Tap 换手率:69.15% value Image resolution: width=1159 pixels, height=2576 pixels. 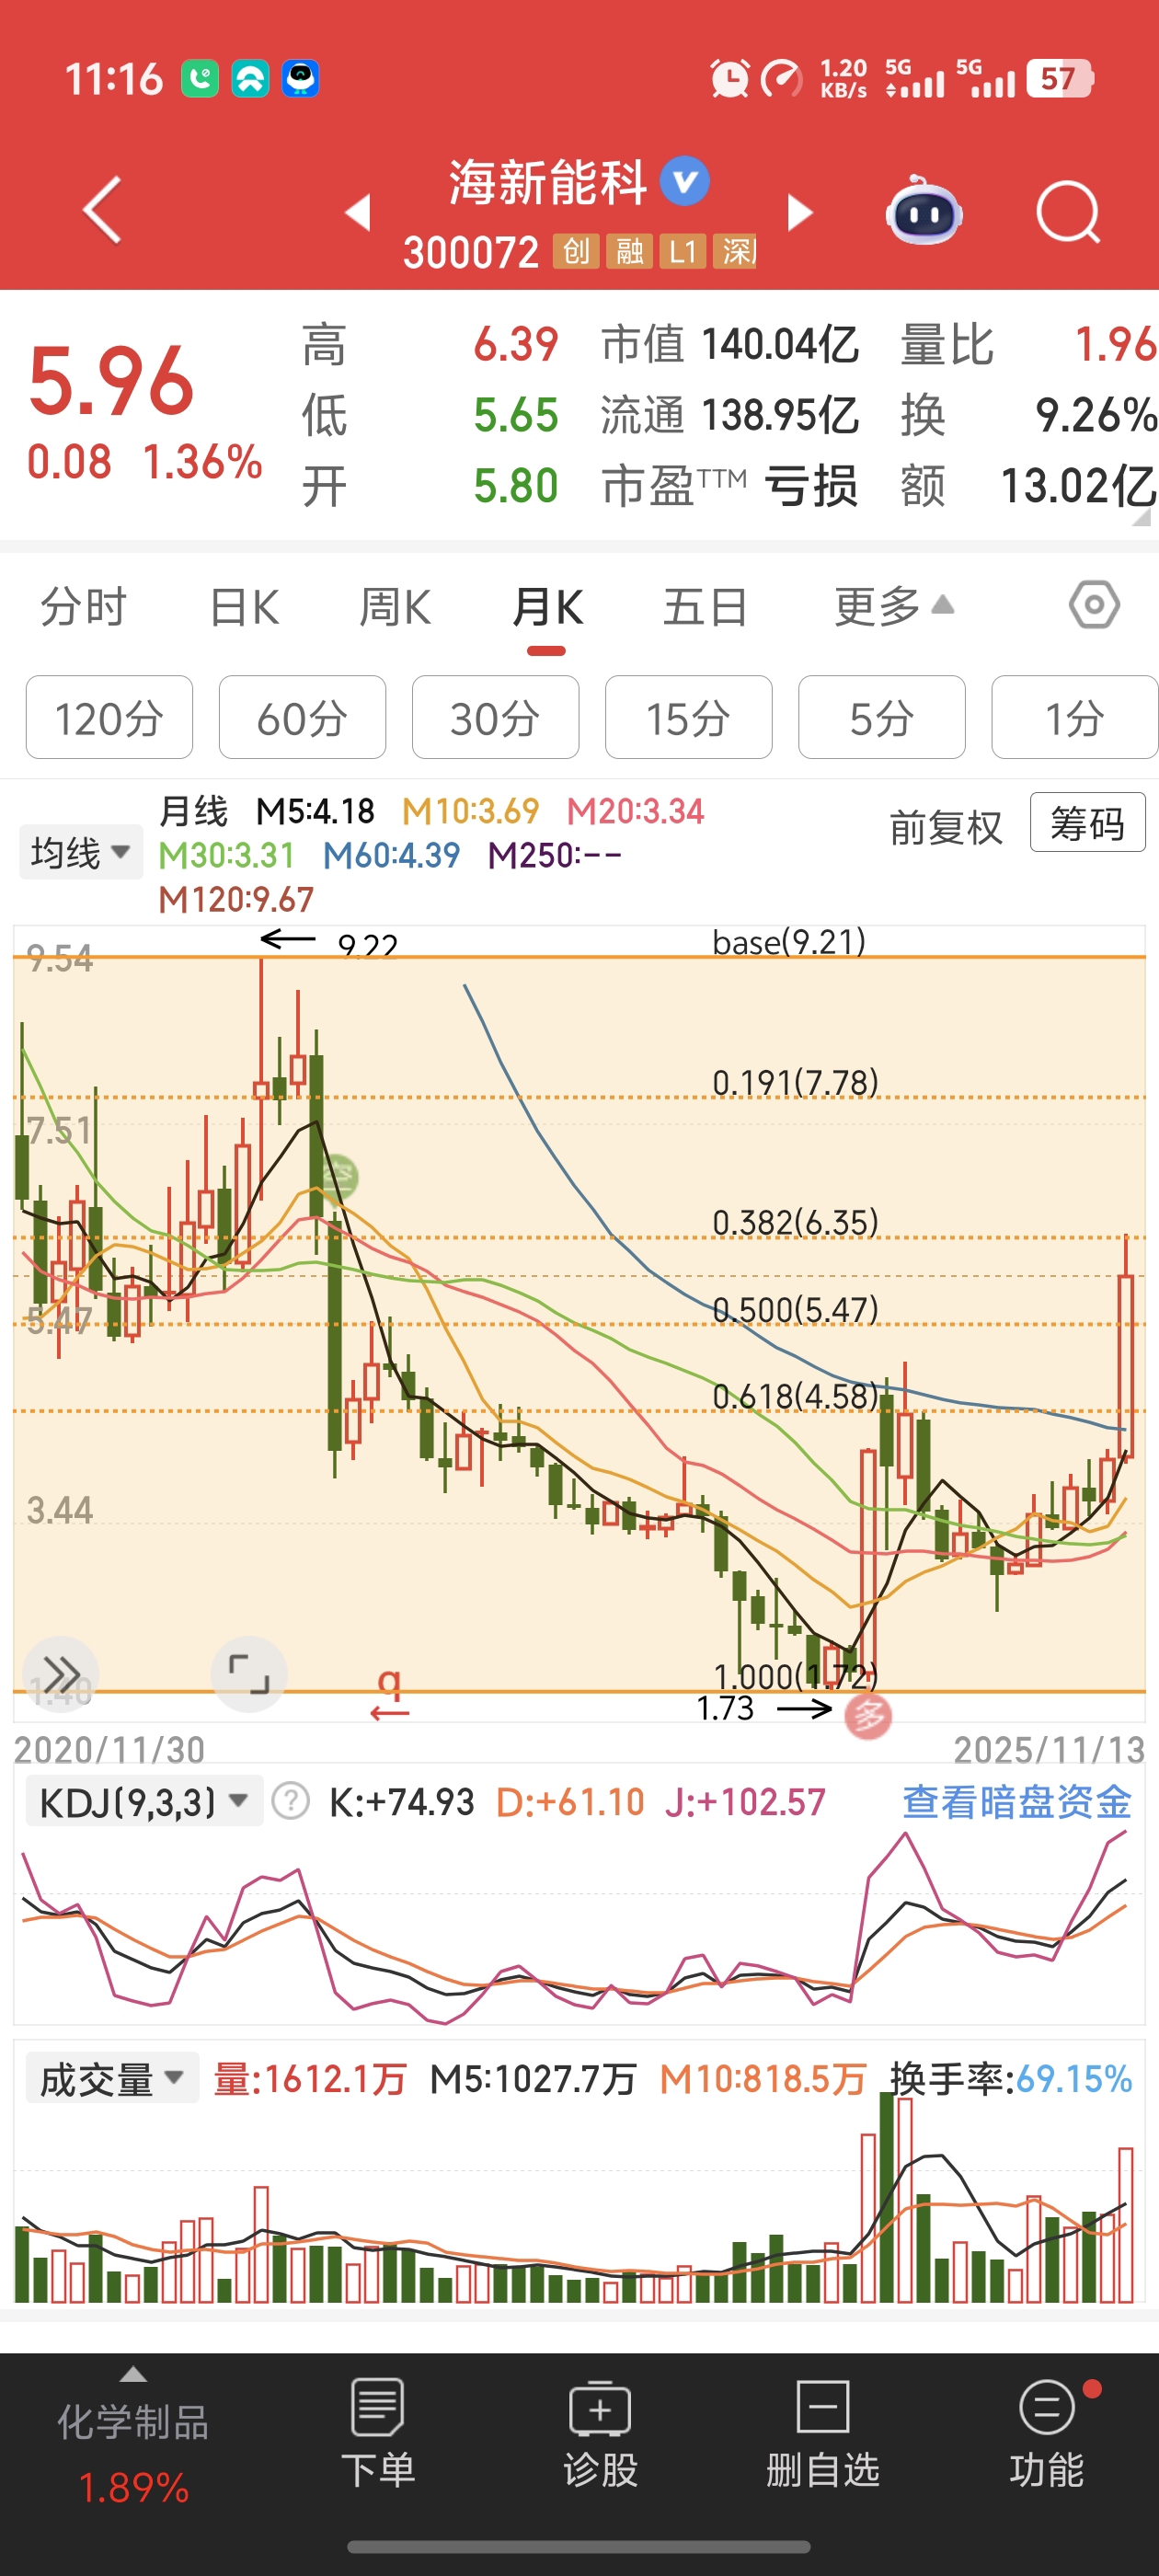tap(1011, 2079)
